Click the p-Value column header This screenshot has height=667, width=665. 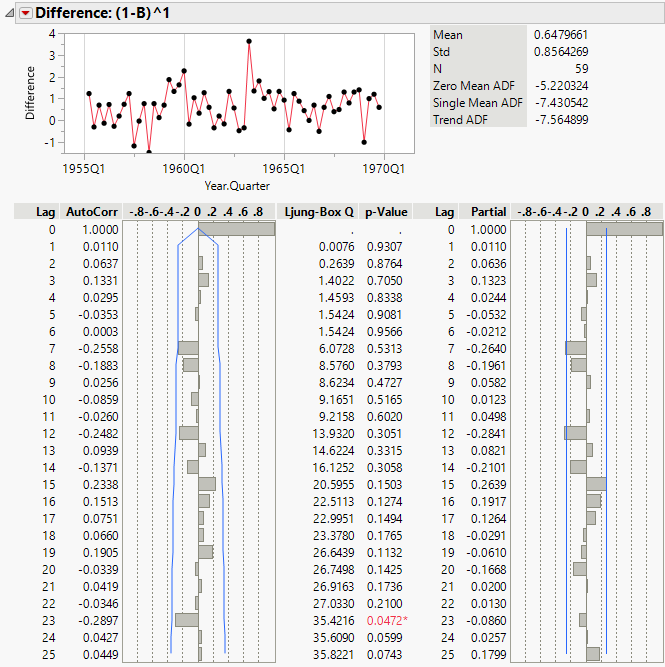click(385, 212)
